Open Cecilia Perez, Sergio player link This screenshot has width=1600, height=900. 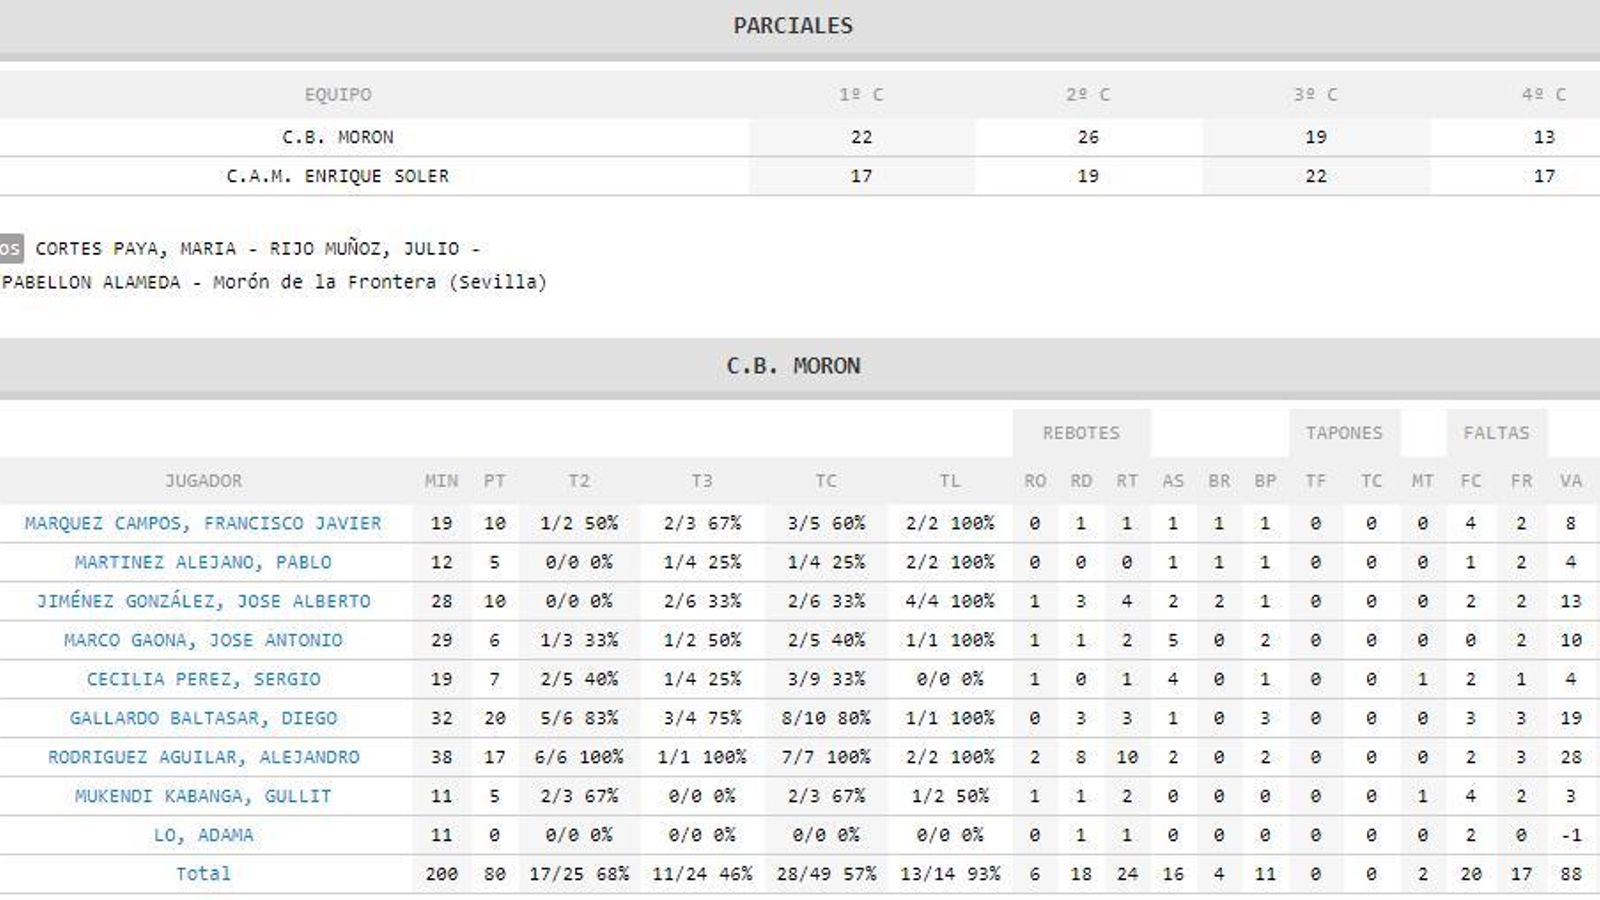(x=203, y=679)
